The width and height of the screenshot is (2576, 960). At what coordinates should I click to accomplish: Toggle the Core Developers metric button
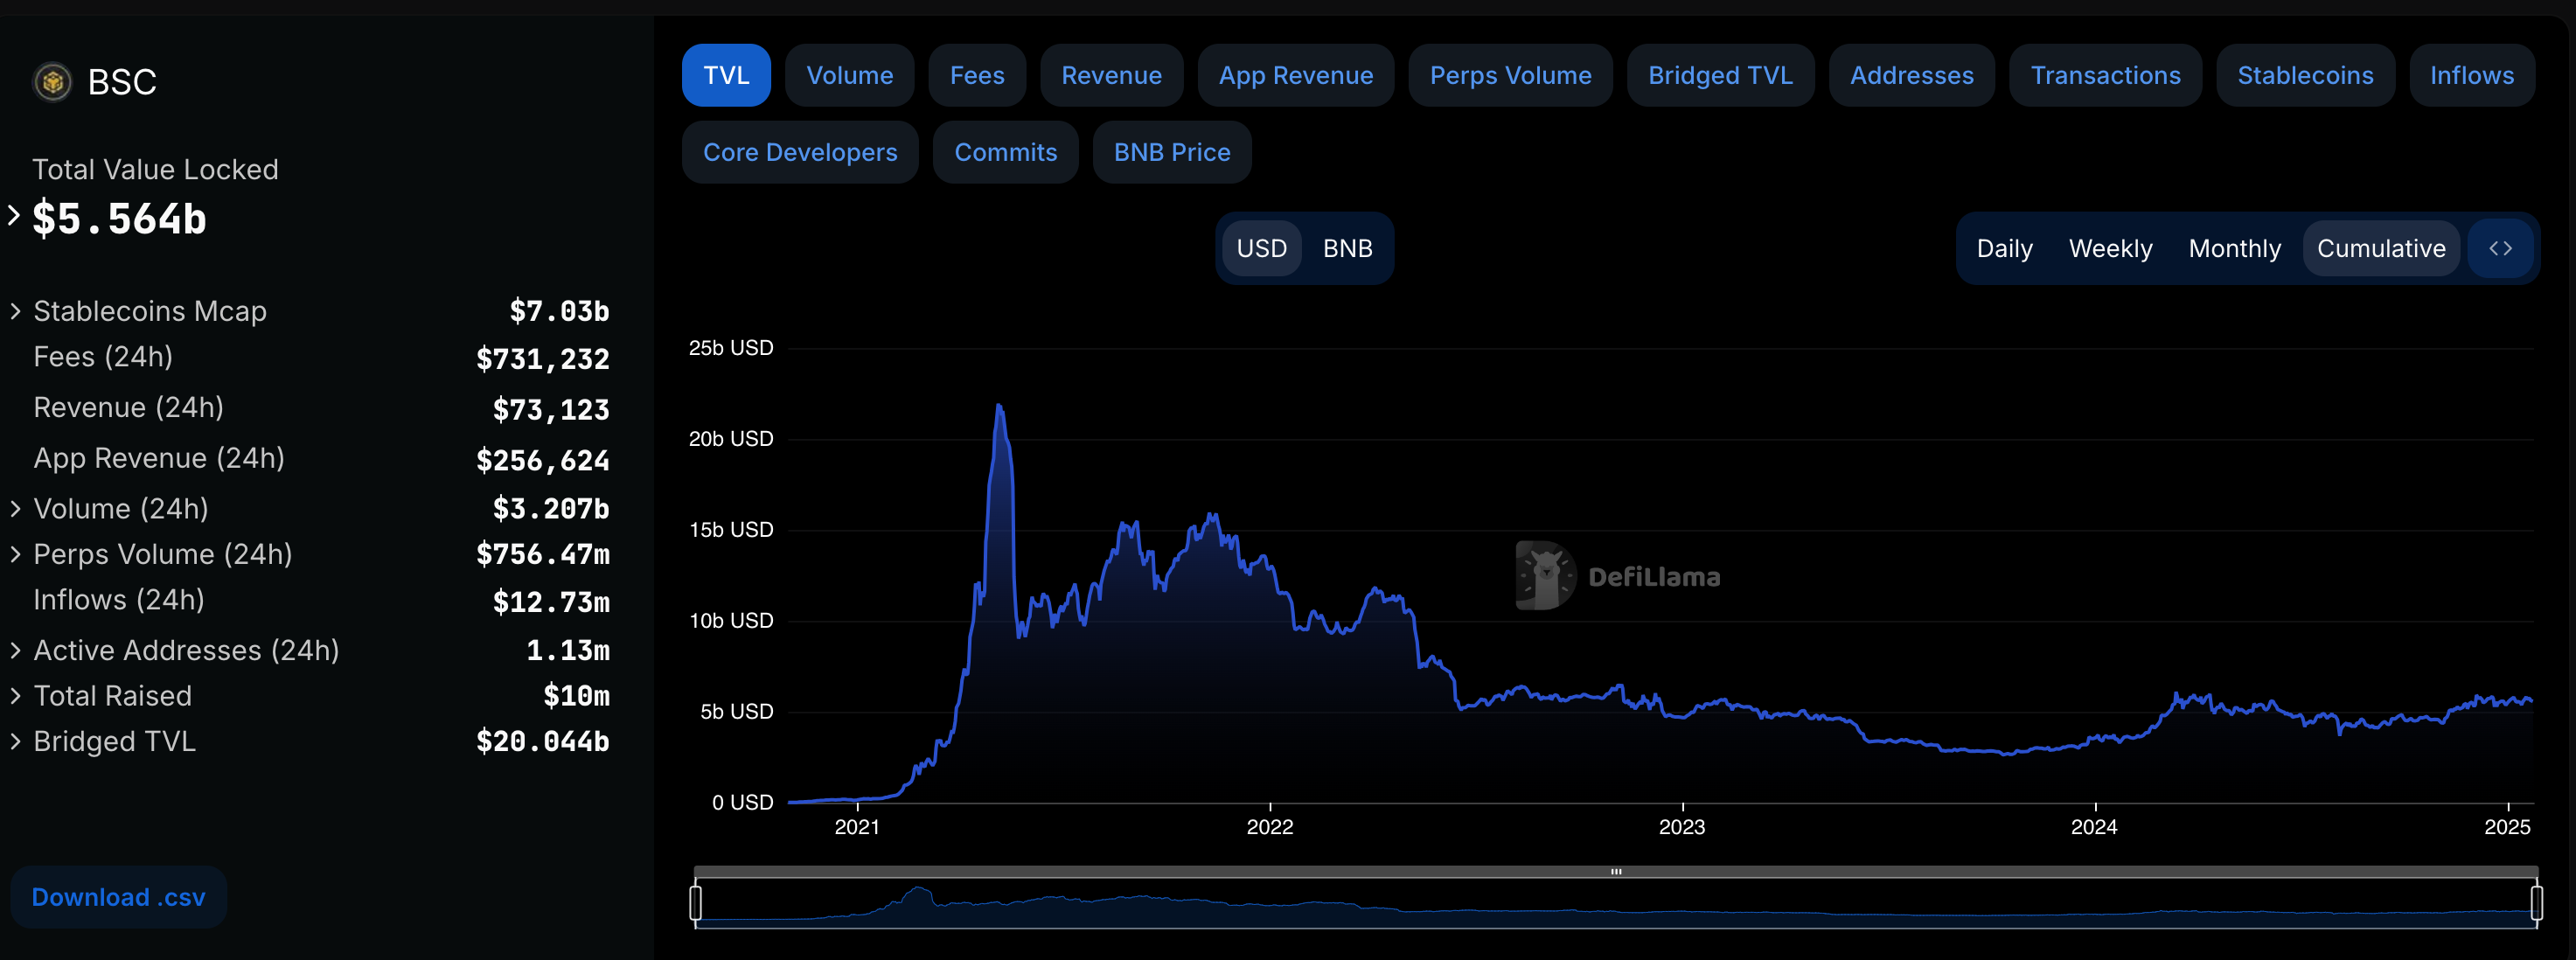799,152
